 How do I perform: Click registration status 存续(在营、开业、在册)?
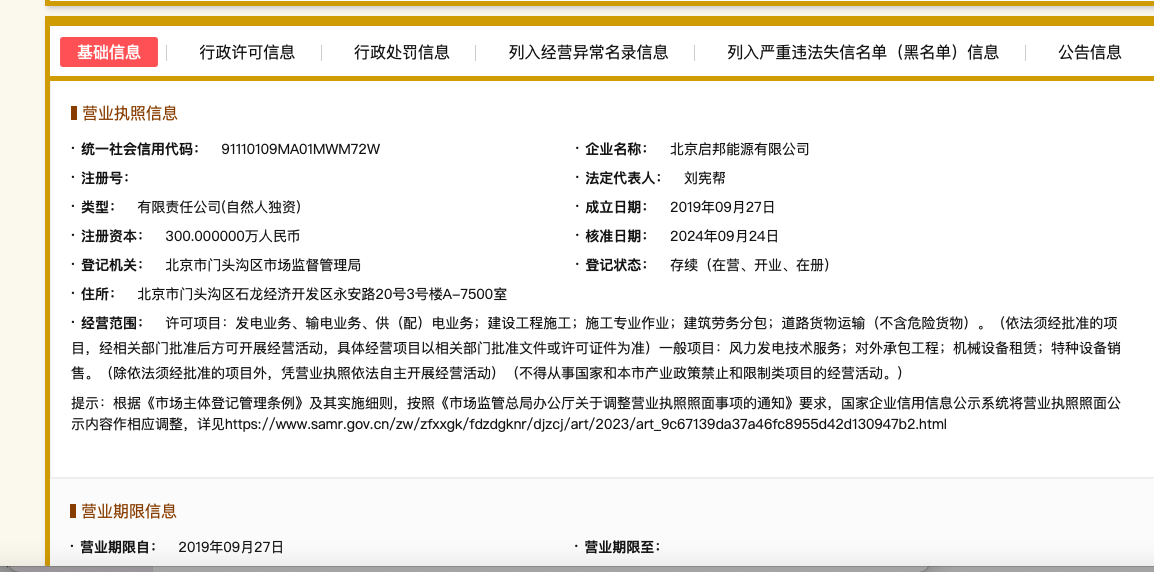coord(751,265)
